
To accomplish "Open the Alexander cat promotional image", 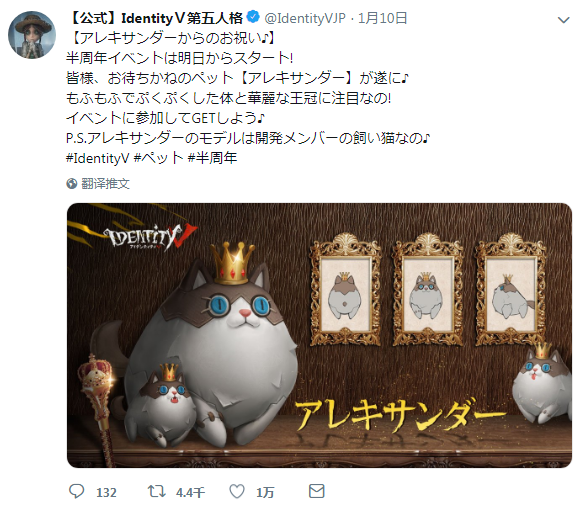I will coord(319,335).
